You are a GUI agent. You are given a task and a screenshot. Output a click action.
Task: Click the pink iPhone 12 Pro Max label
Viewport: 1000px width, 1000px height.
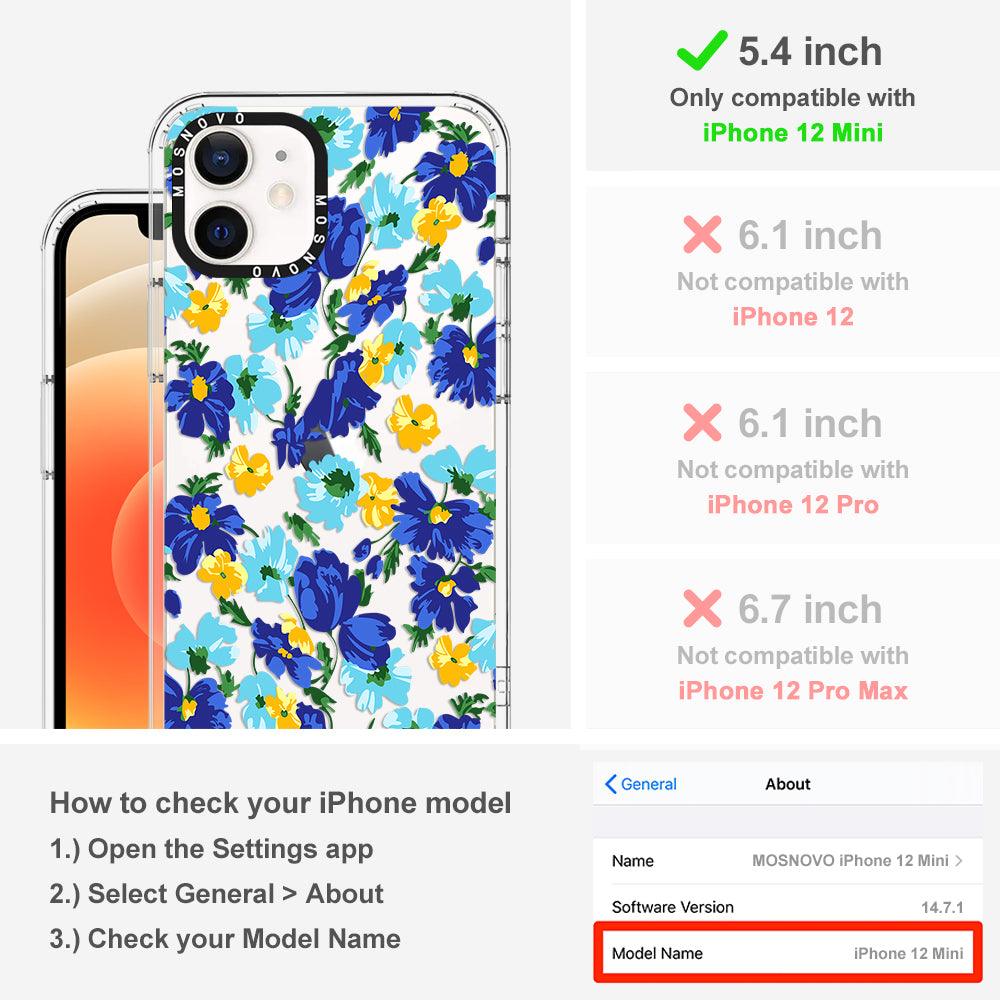pos(793,691)
